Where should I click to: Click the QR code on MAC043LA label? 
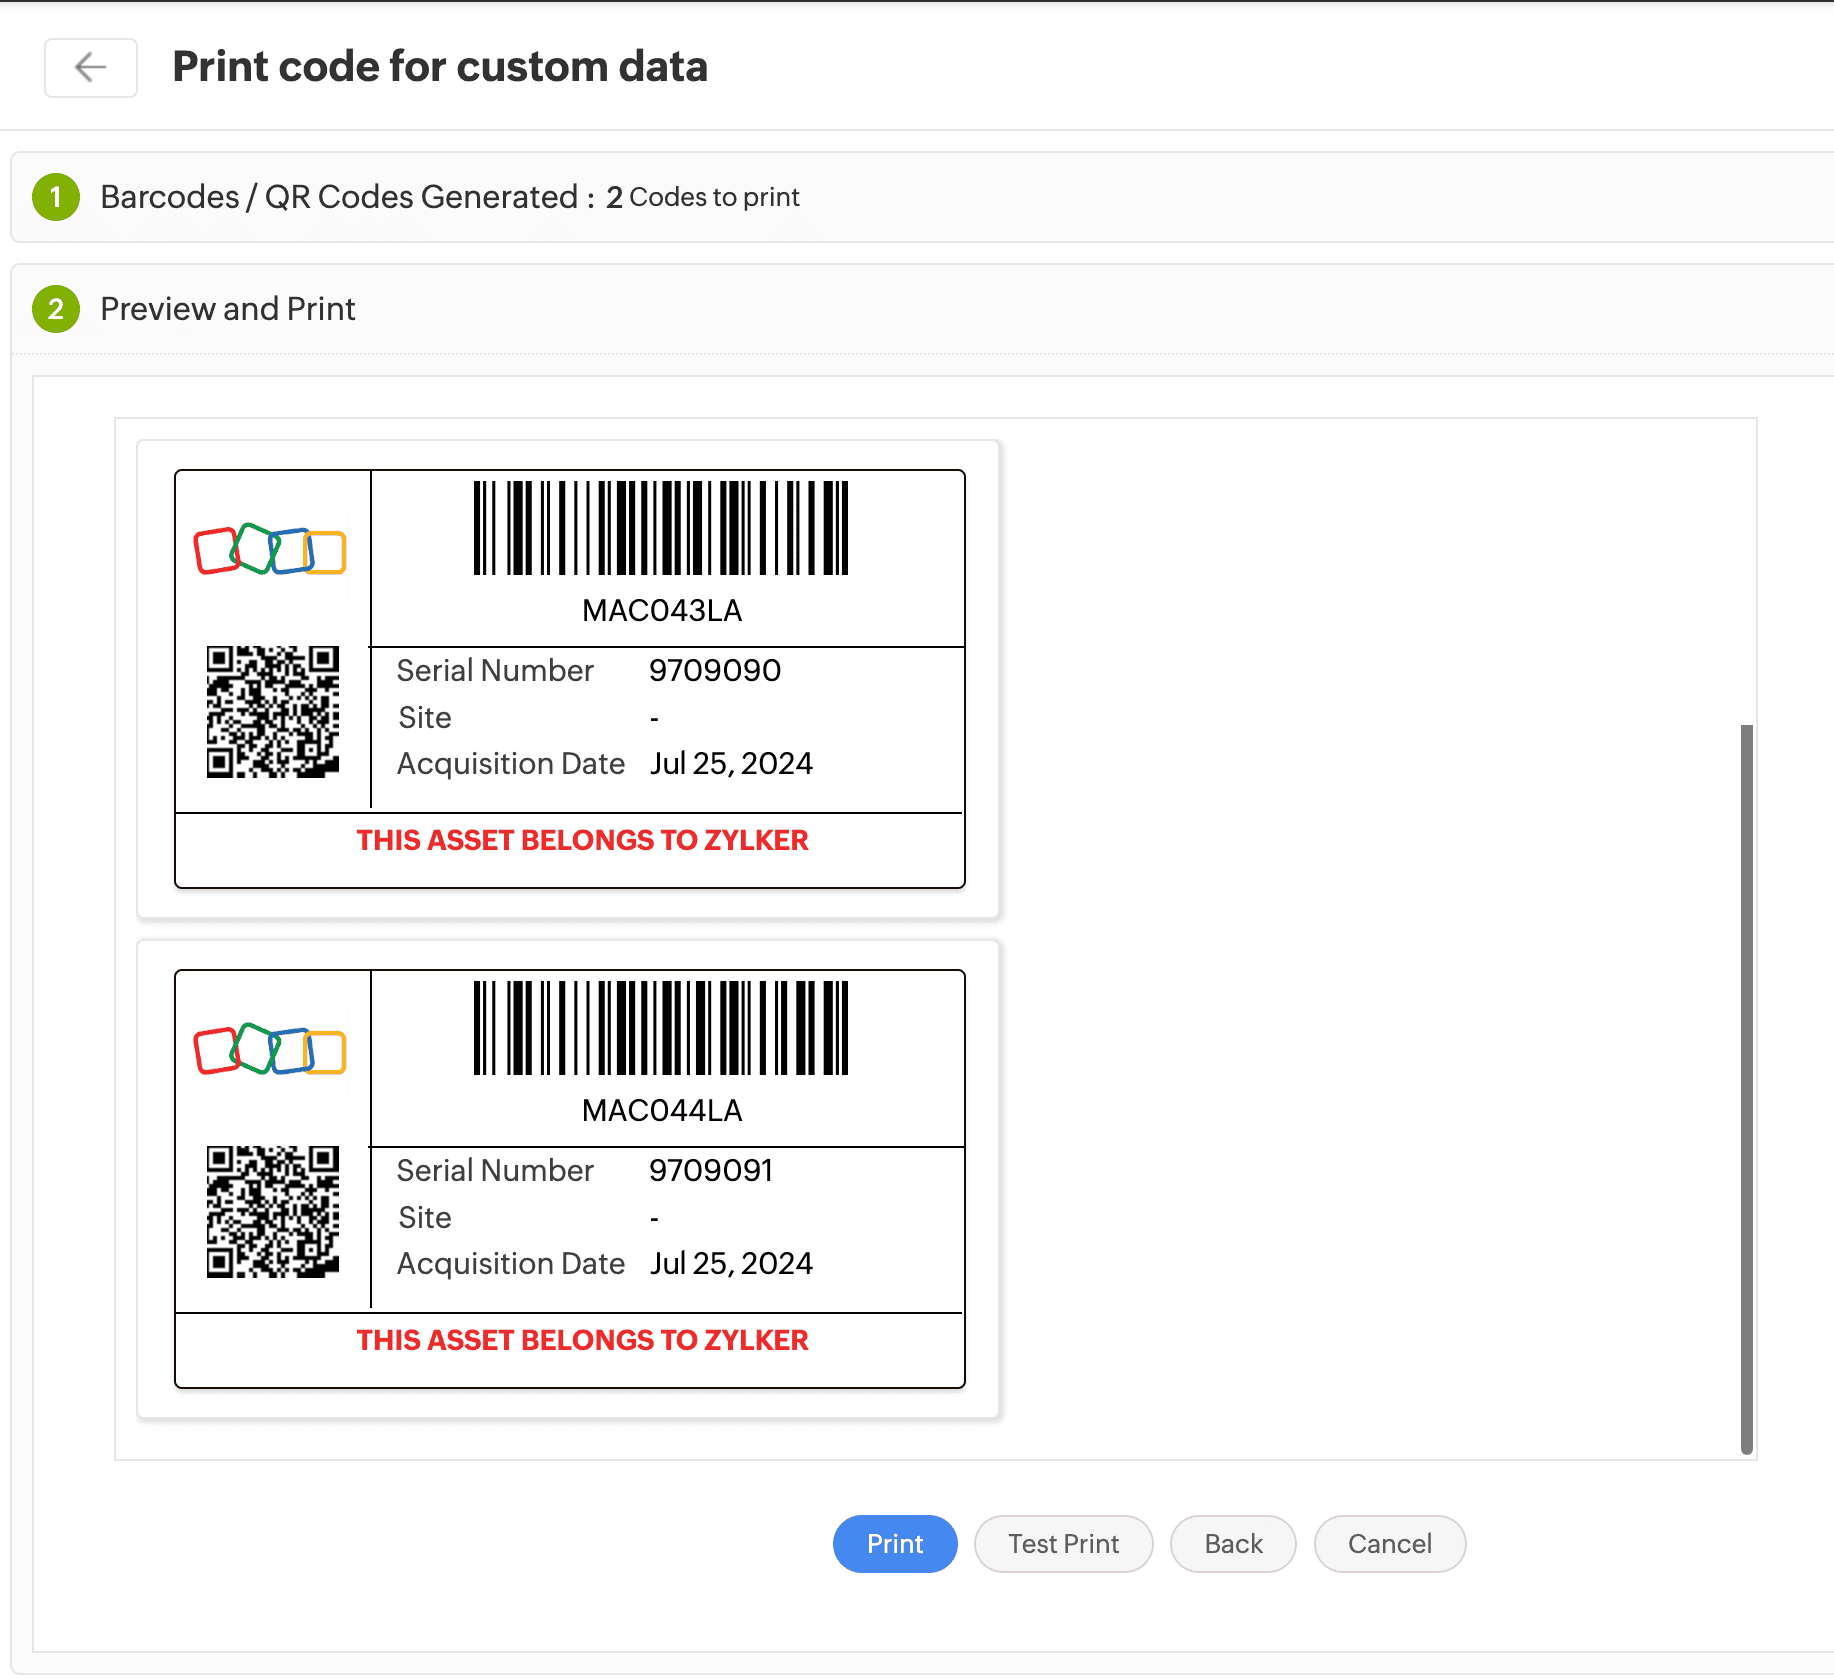point(273,712)
